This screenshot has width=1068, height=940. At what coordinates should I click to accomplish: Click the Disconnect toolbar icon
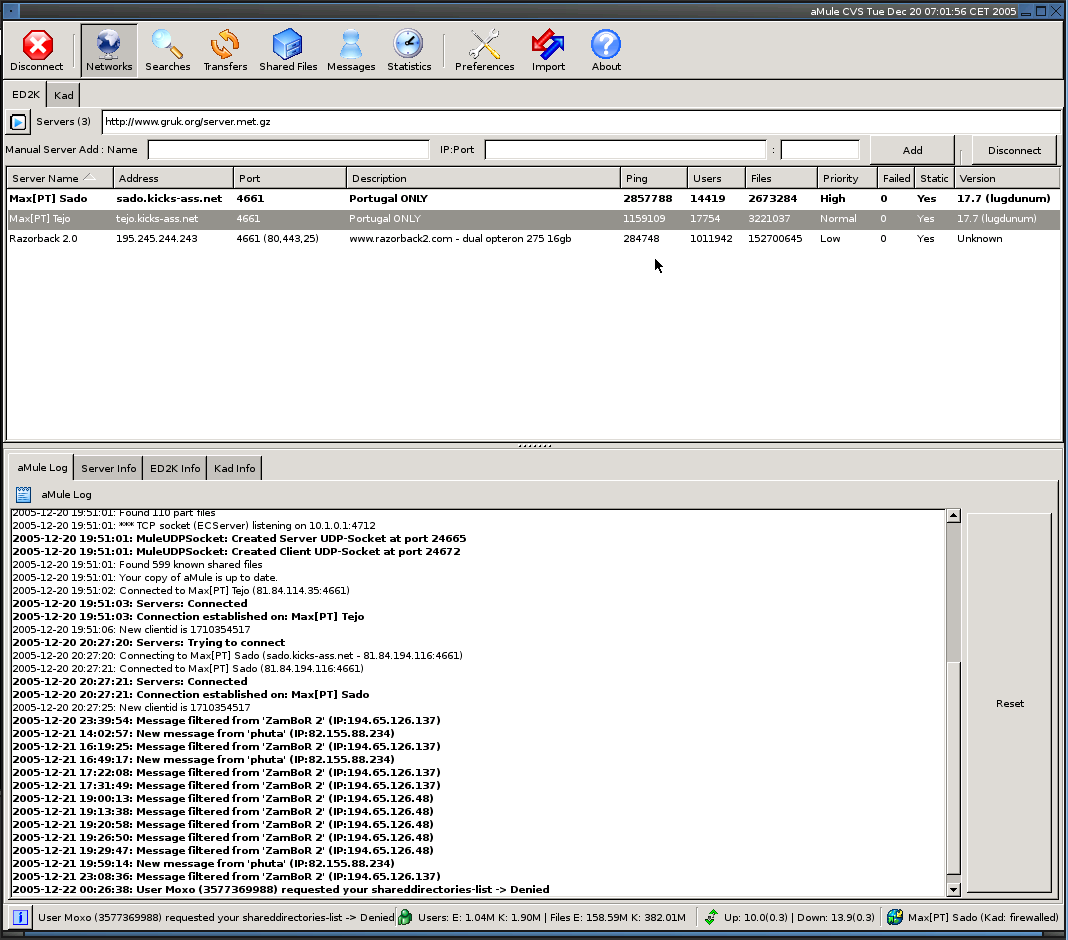(x=37, y=51)
